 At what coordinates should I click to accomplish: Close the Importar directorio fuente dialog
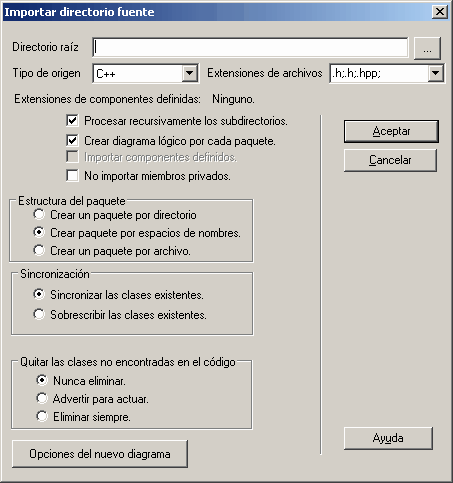pyautogui.click(x=440, y=12)
